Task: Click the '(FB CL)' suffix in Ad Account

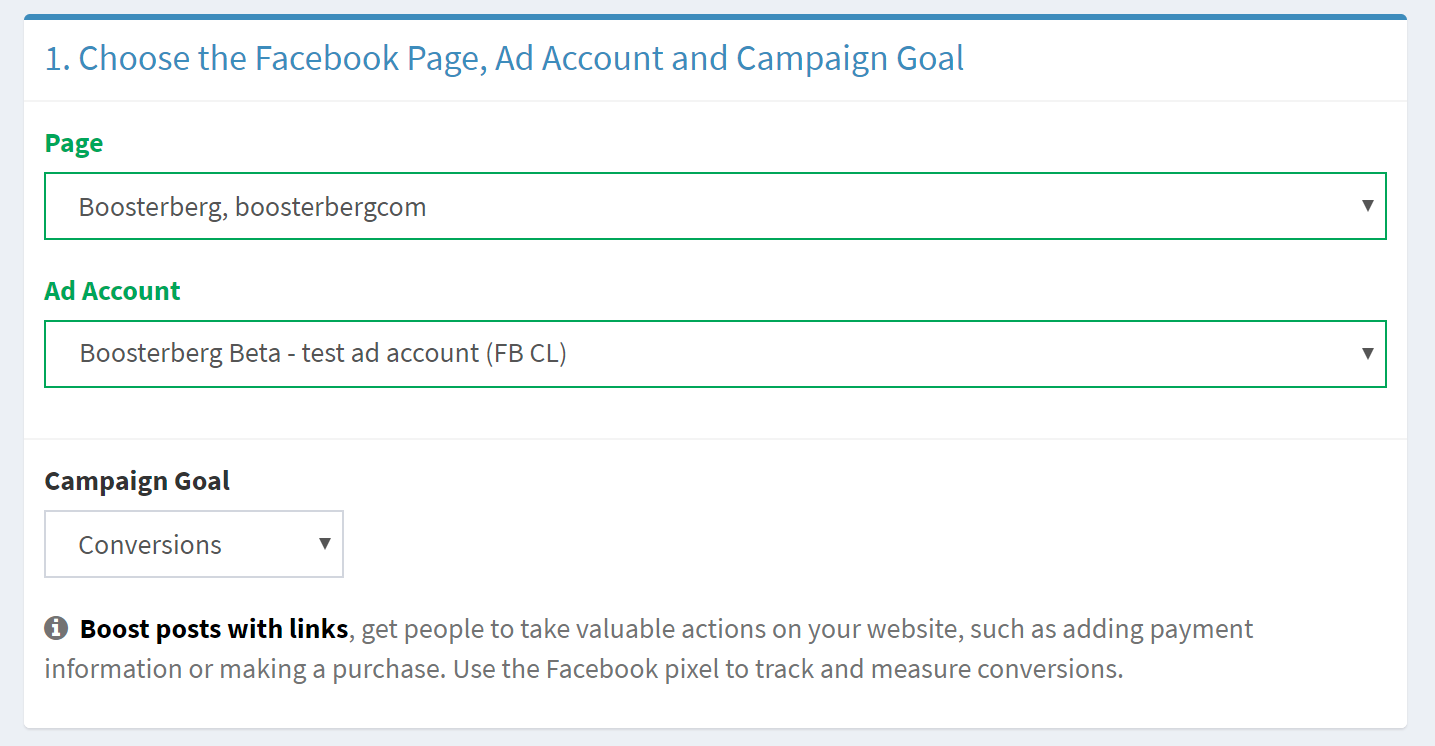Action: pyautogui.click(x=525, y=354)
